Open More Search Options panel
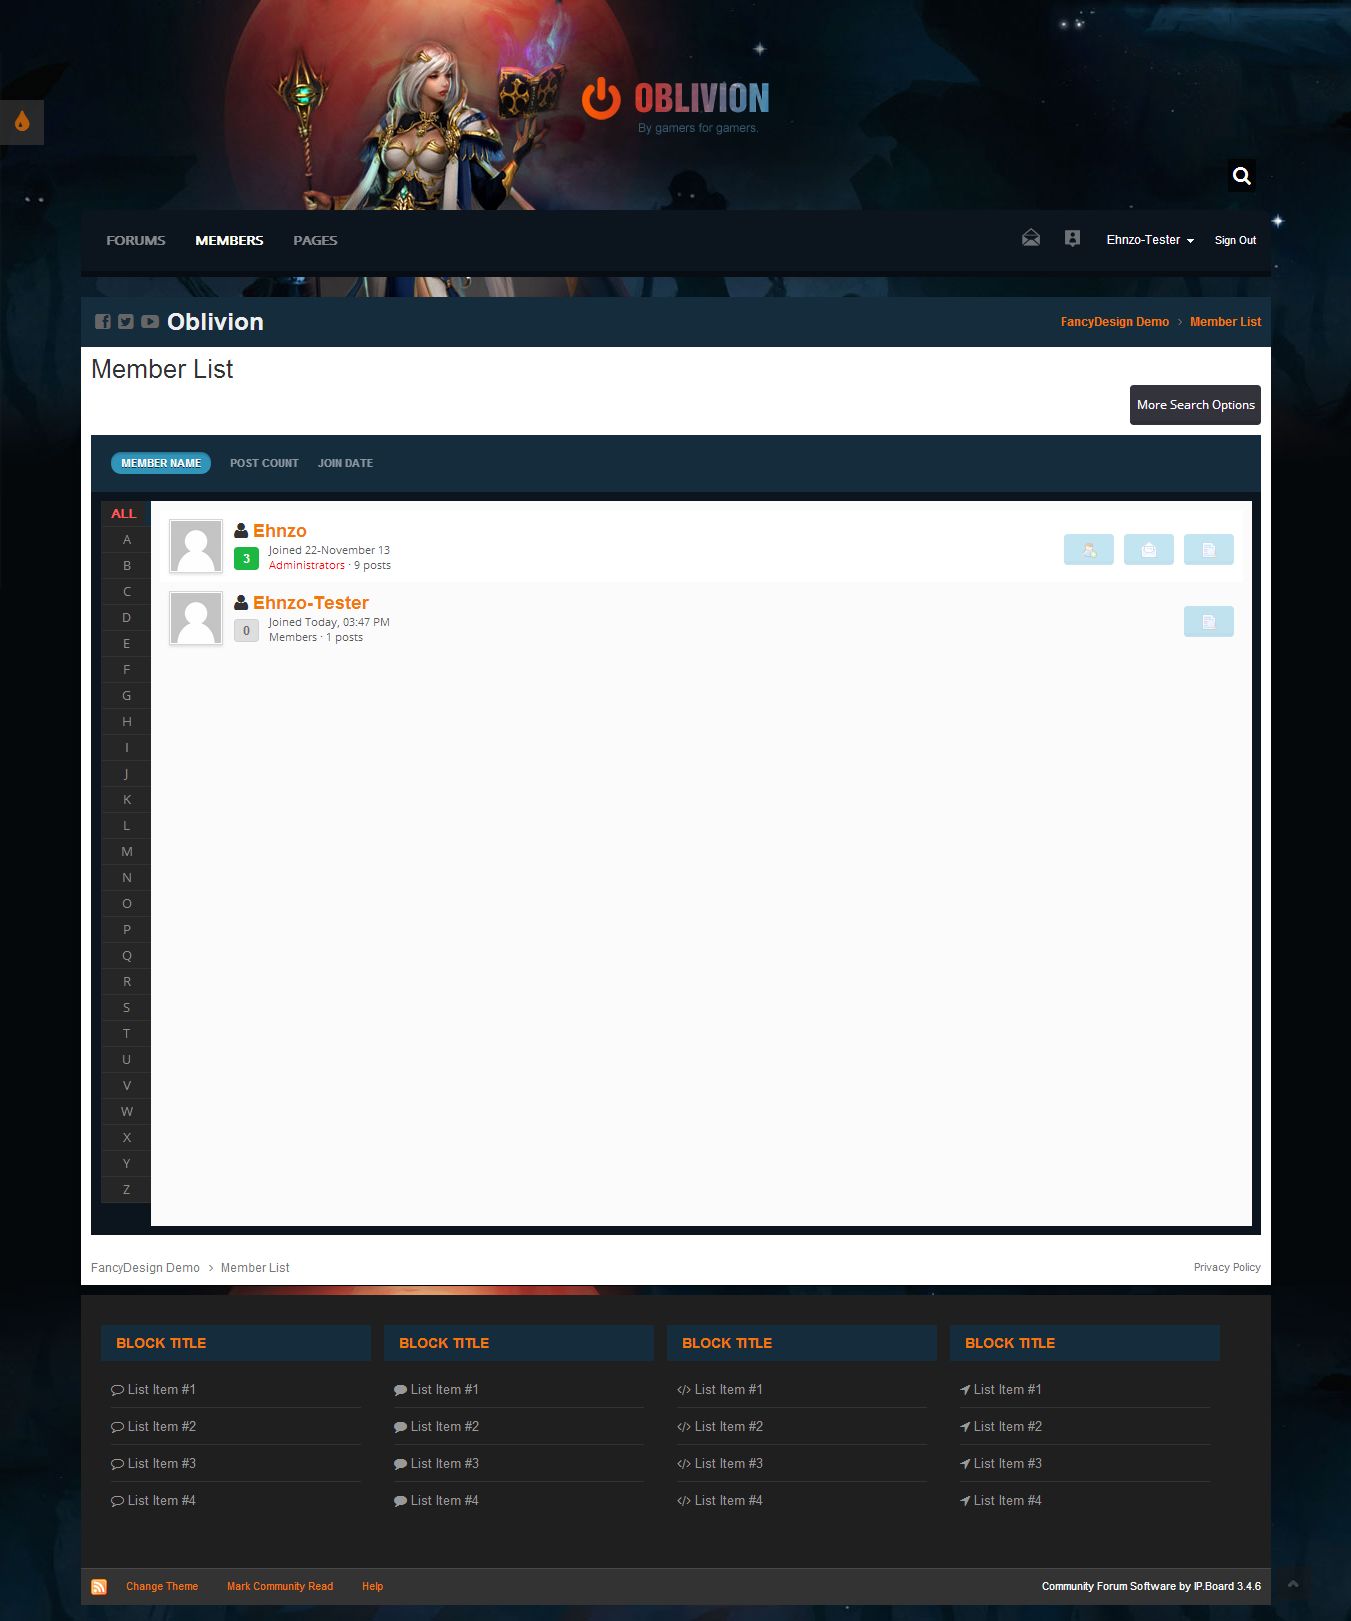Viewport: 1351px width, 1621px height. click(1194, 405)
